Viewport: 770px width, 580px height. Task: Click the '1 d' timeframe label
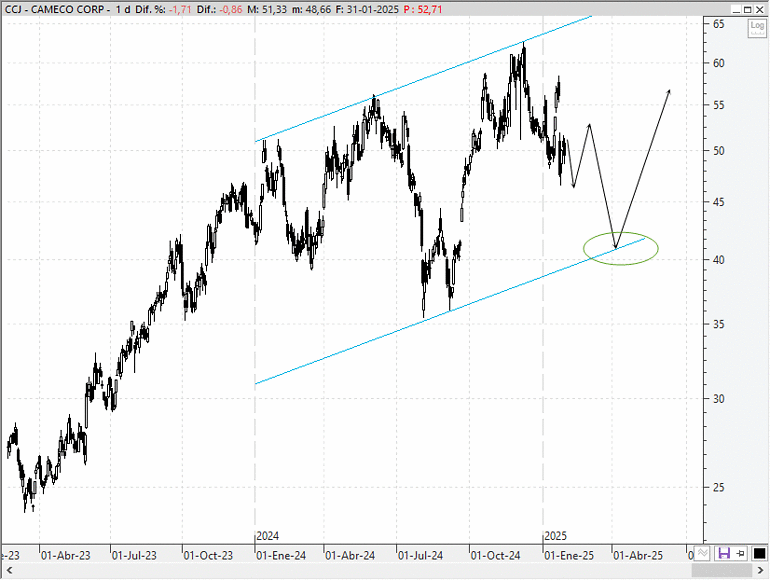coord(123,9)
